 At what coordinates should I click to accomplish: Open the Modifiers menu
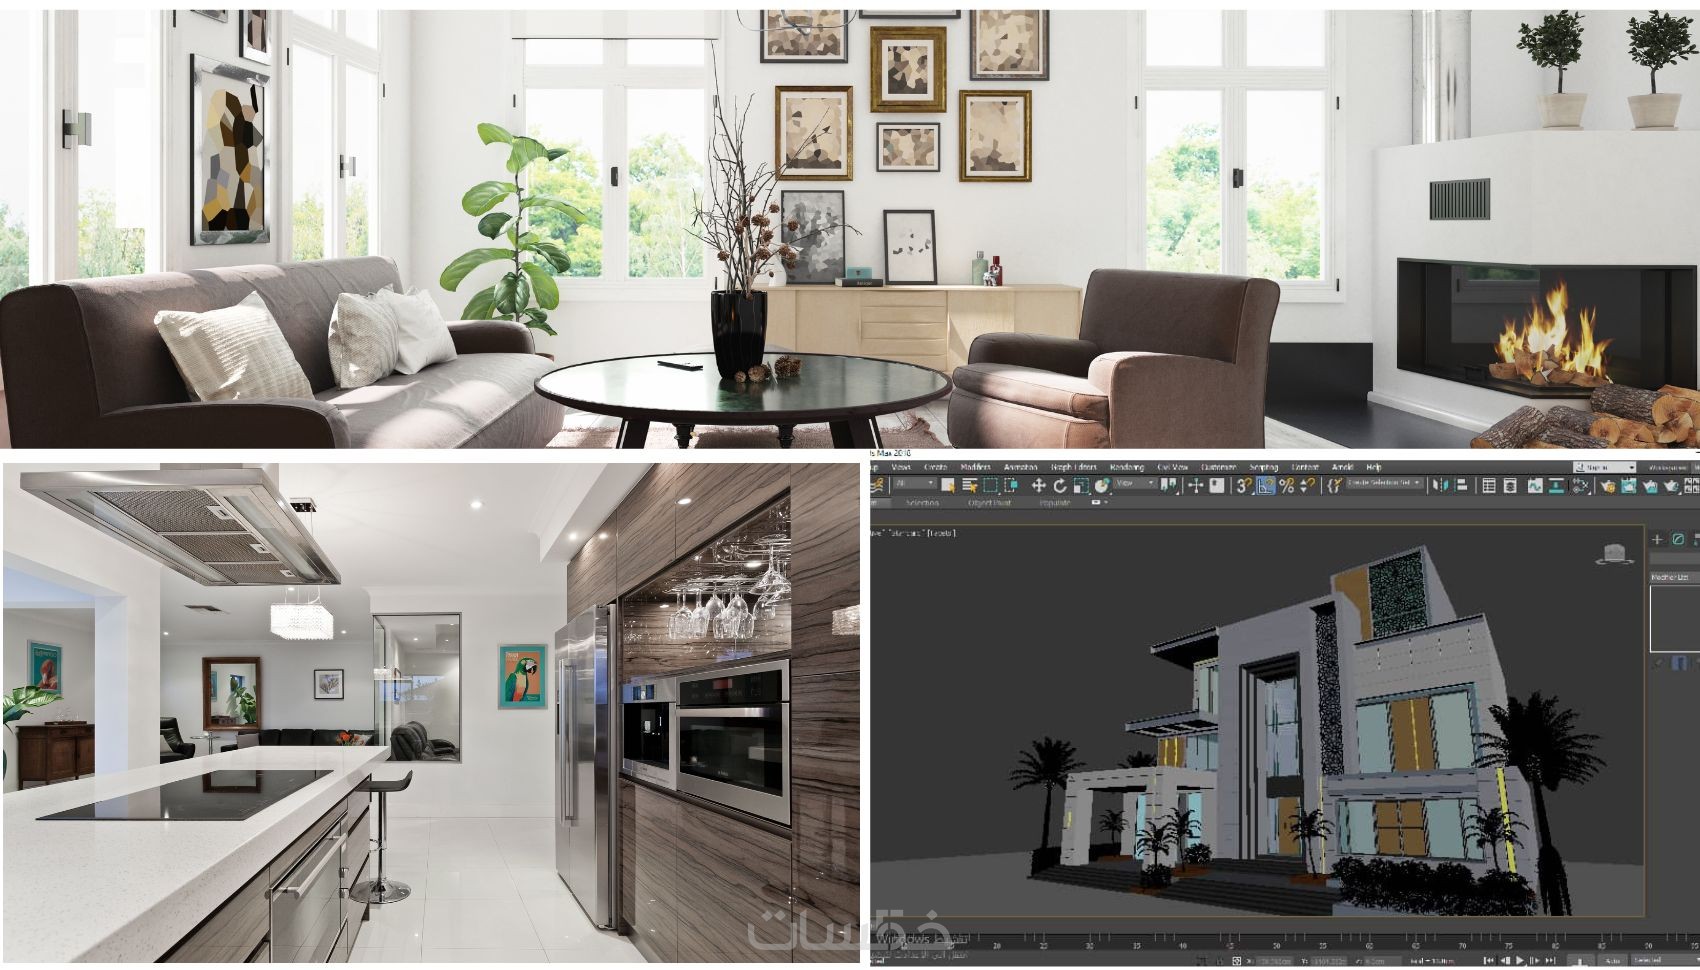point(975,467)
